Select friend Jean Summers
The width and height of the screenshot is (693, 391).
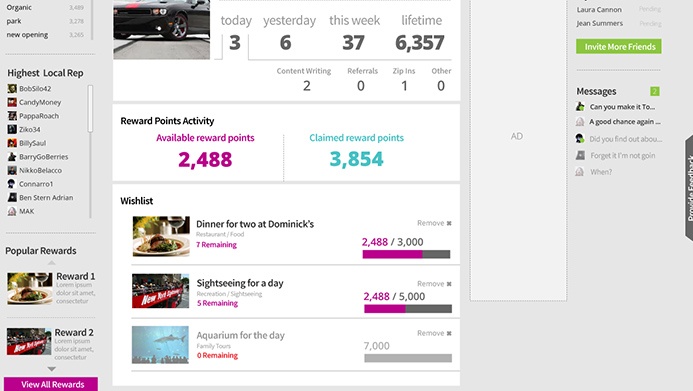[x=599, y=23]
